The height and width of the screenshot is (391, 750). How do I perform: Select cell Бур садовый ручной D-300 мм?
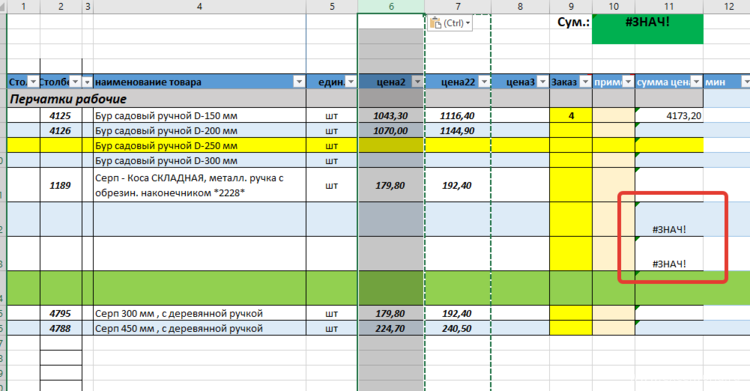[199, 160]
